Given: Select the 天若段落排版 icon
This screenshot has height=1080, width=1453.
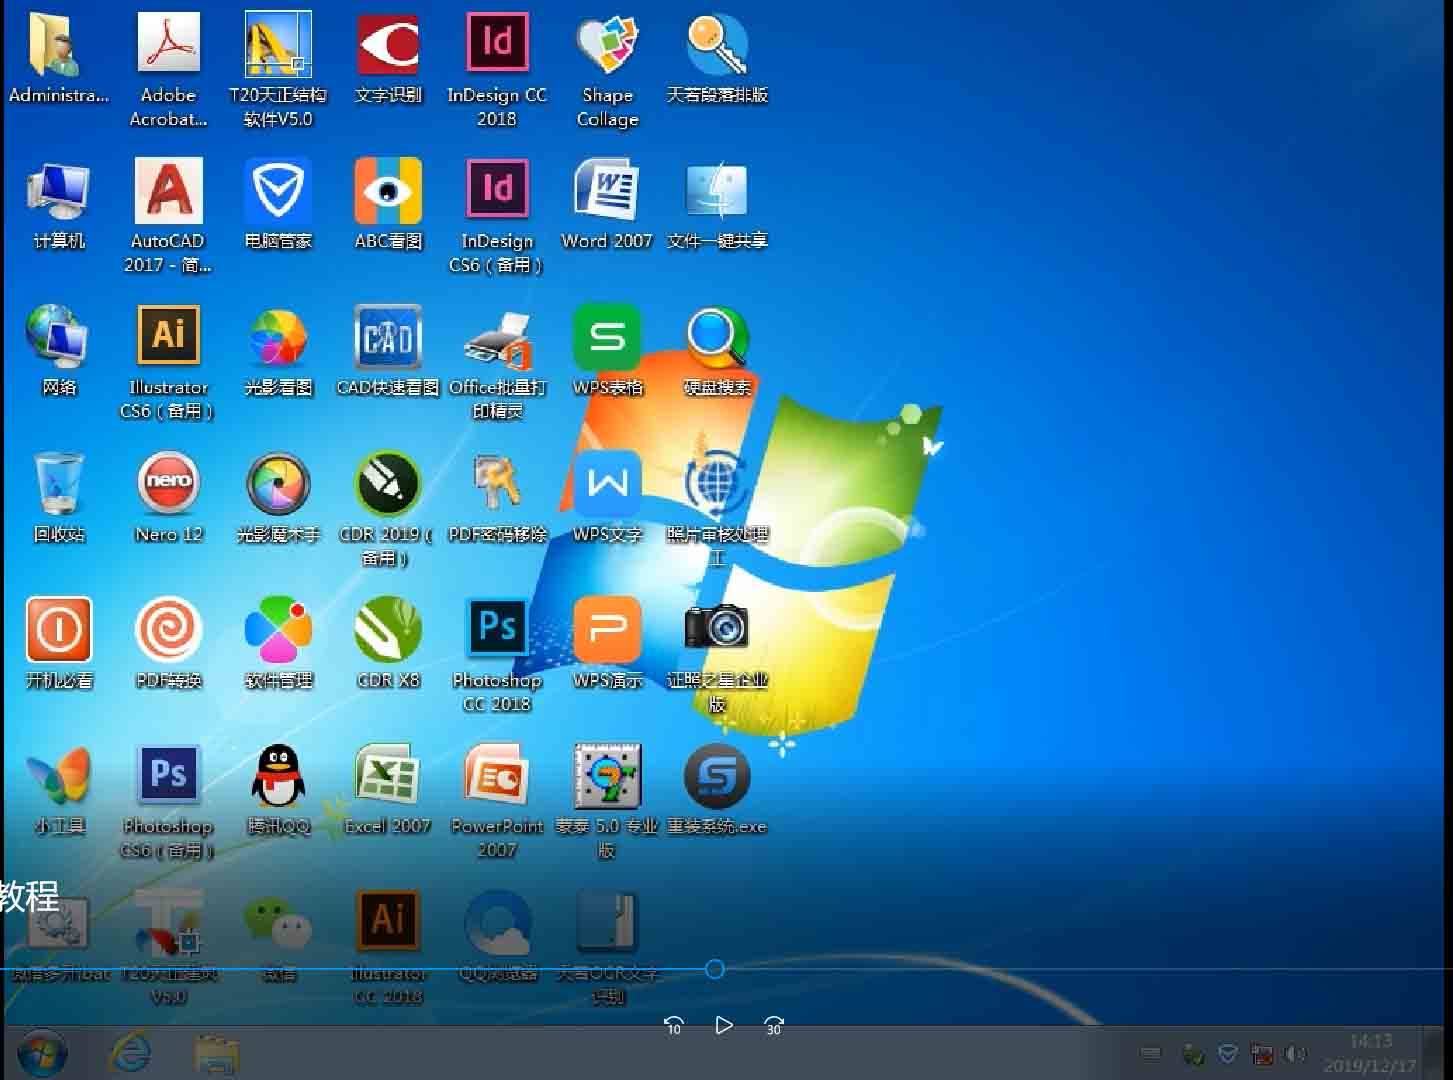Looking at the screenshot, I should tap(717, 46).
